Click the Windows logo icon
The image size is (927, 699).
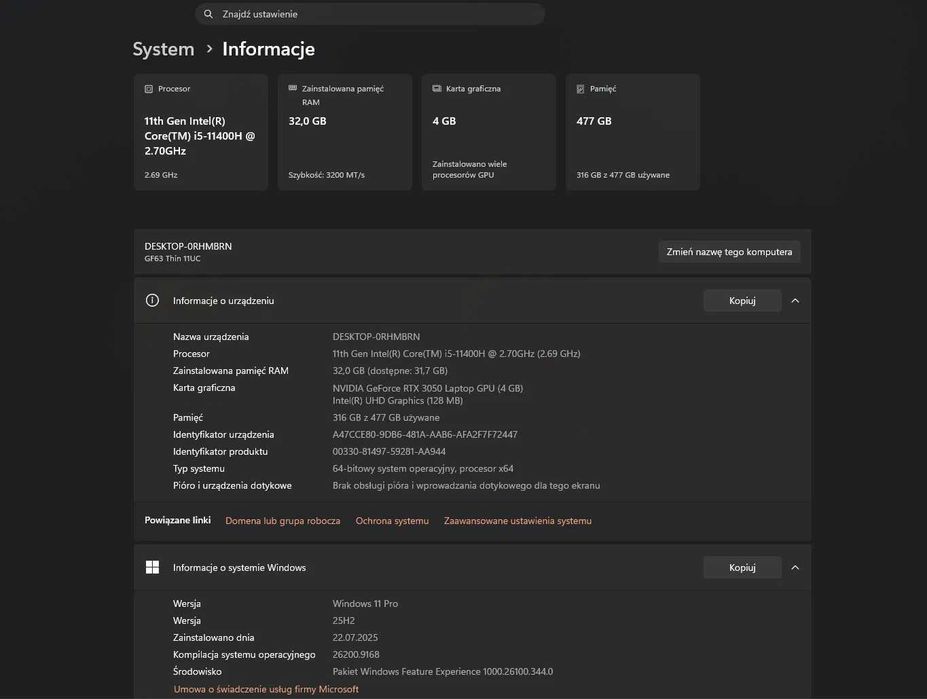point(152,567)
